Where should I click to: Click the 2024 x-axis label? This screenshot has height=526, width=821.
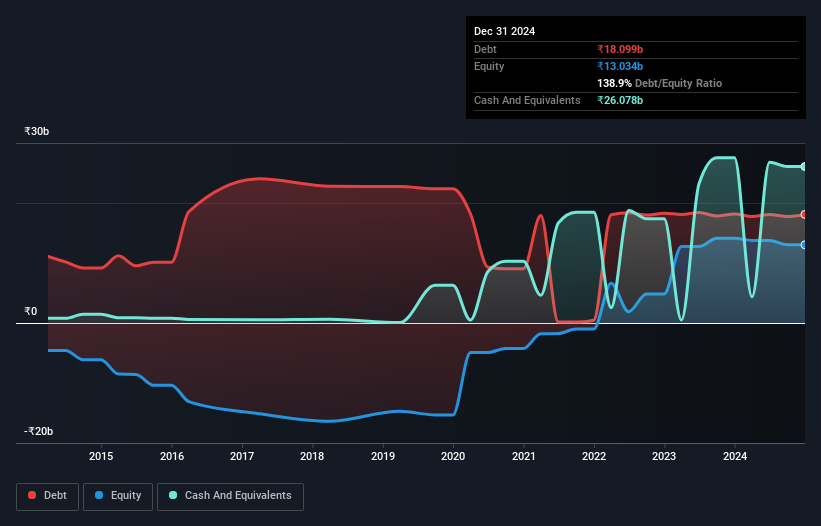[x=735, y=456]
